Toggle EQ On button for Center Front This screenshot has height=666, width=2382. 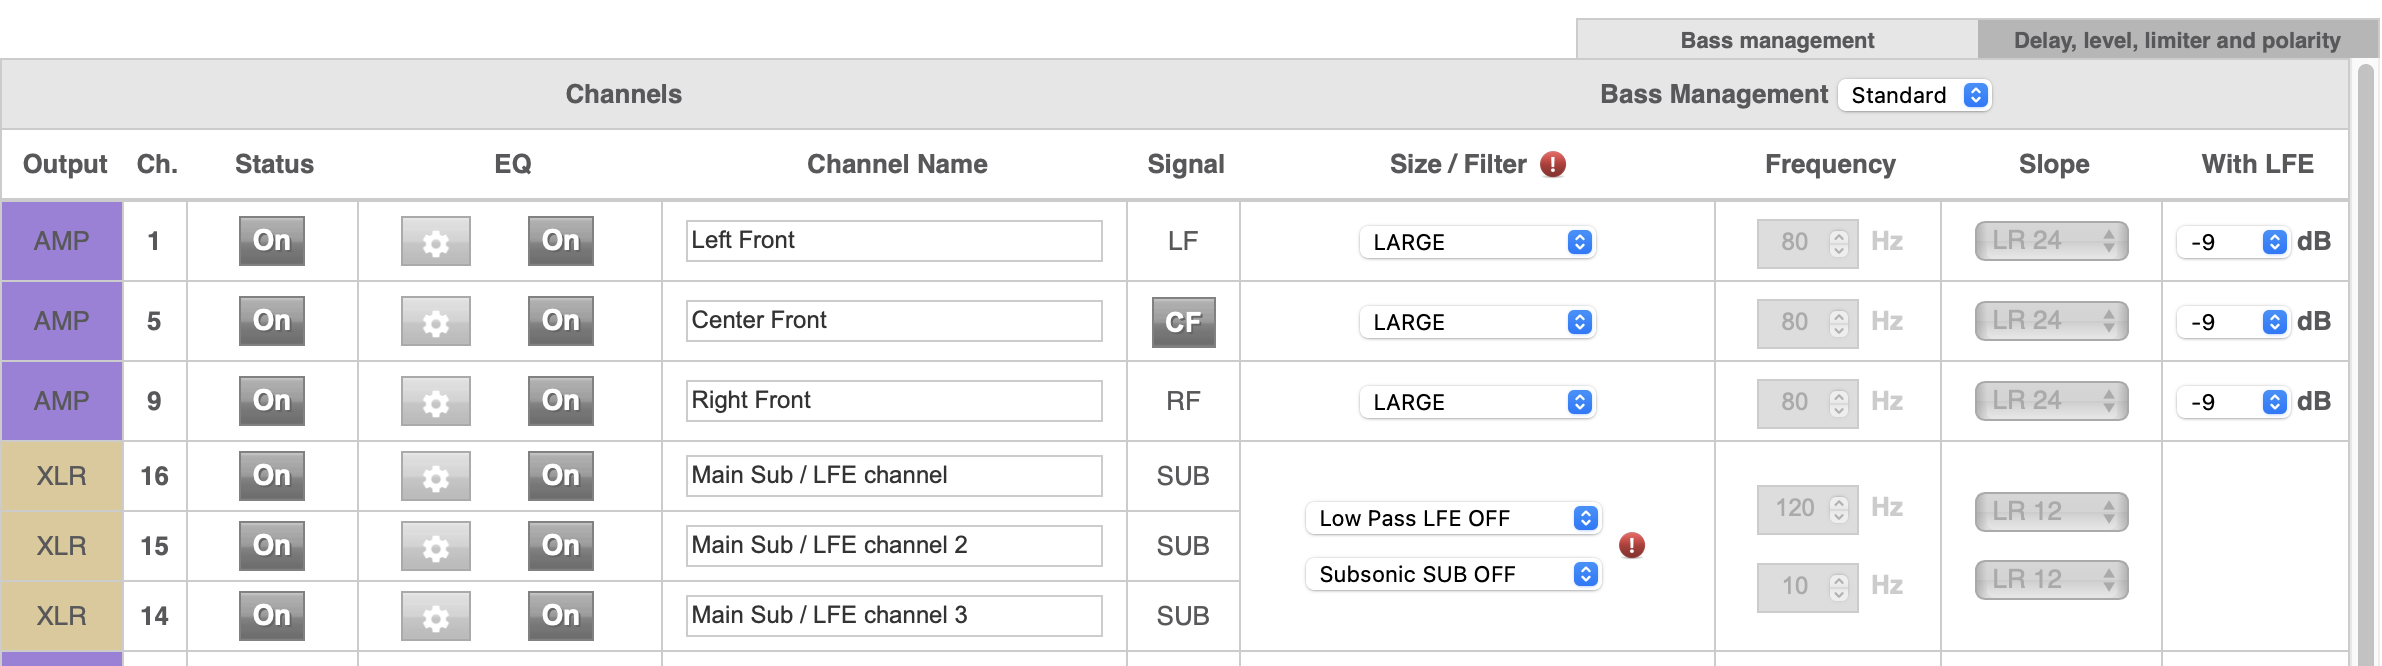point(560,321)
